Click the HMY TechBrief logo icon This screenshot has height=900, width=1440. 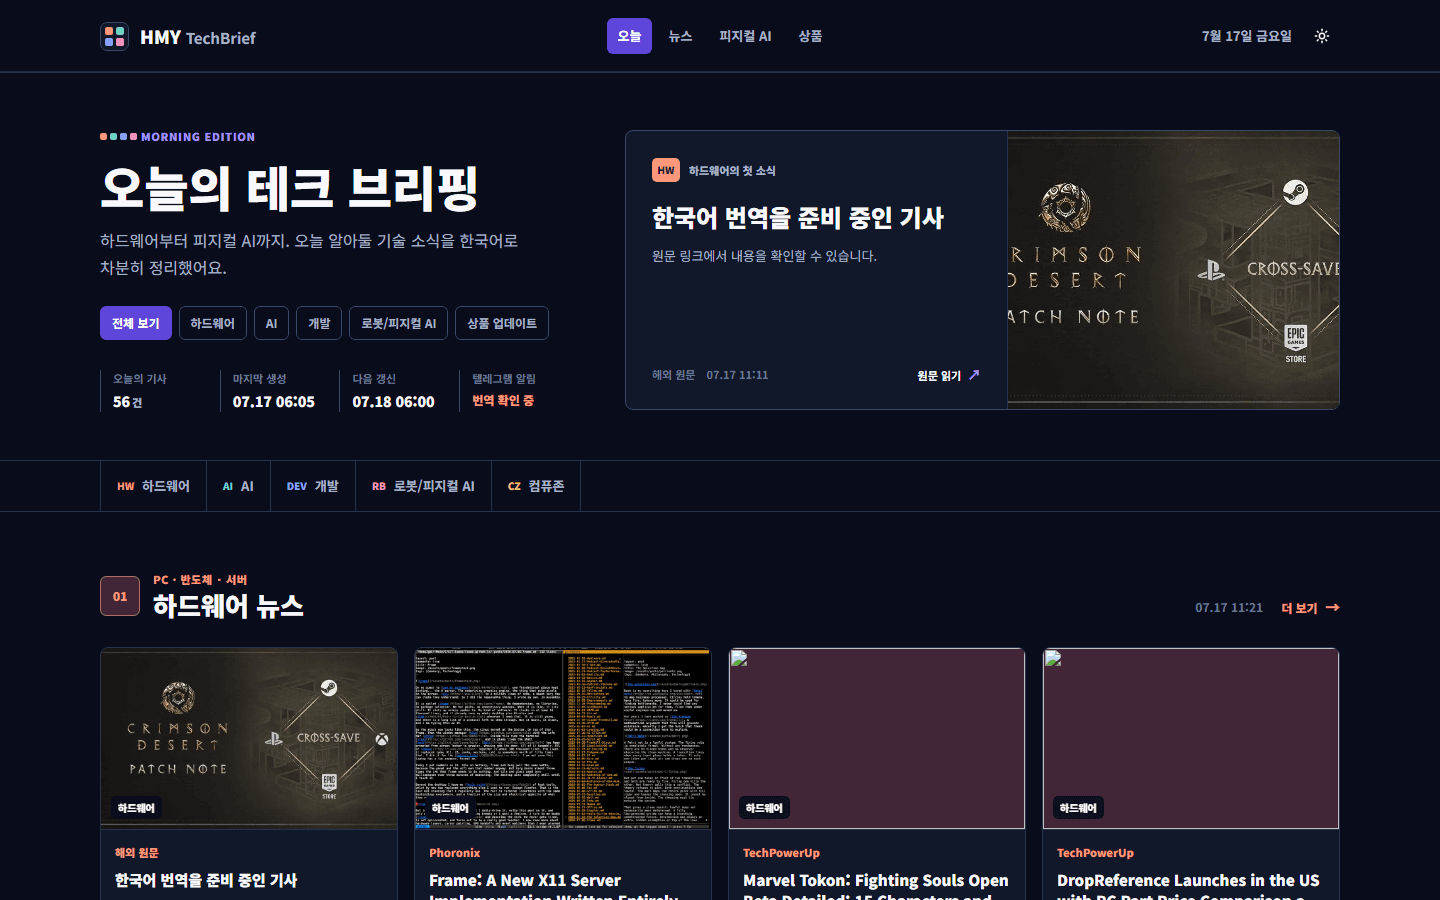coord(114,37)
